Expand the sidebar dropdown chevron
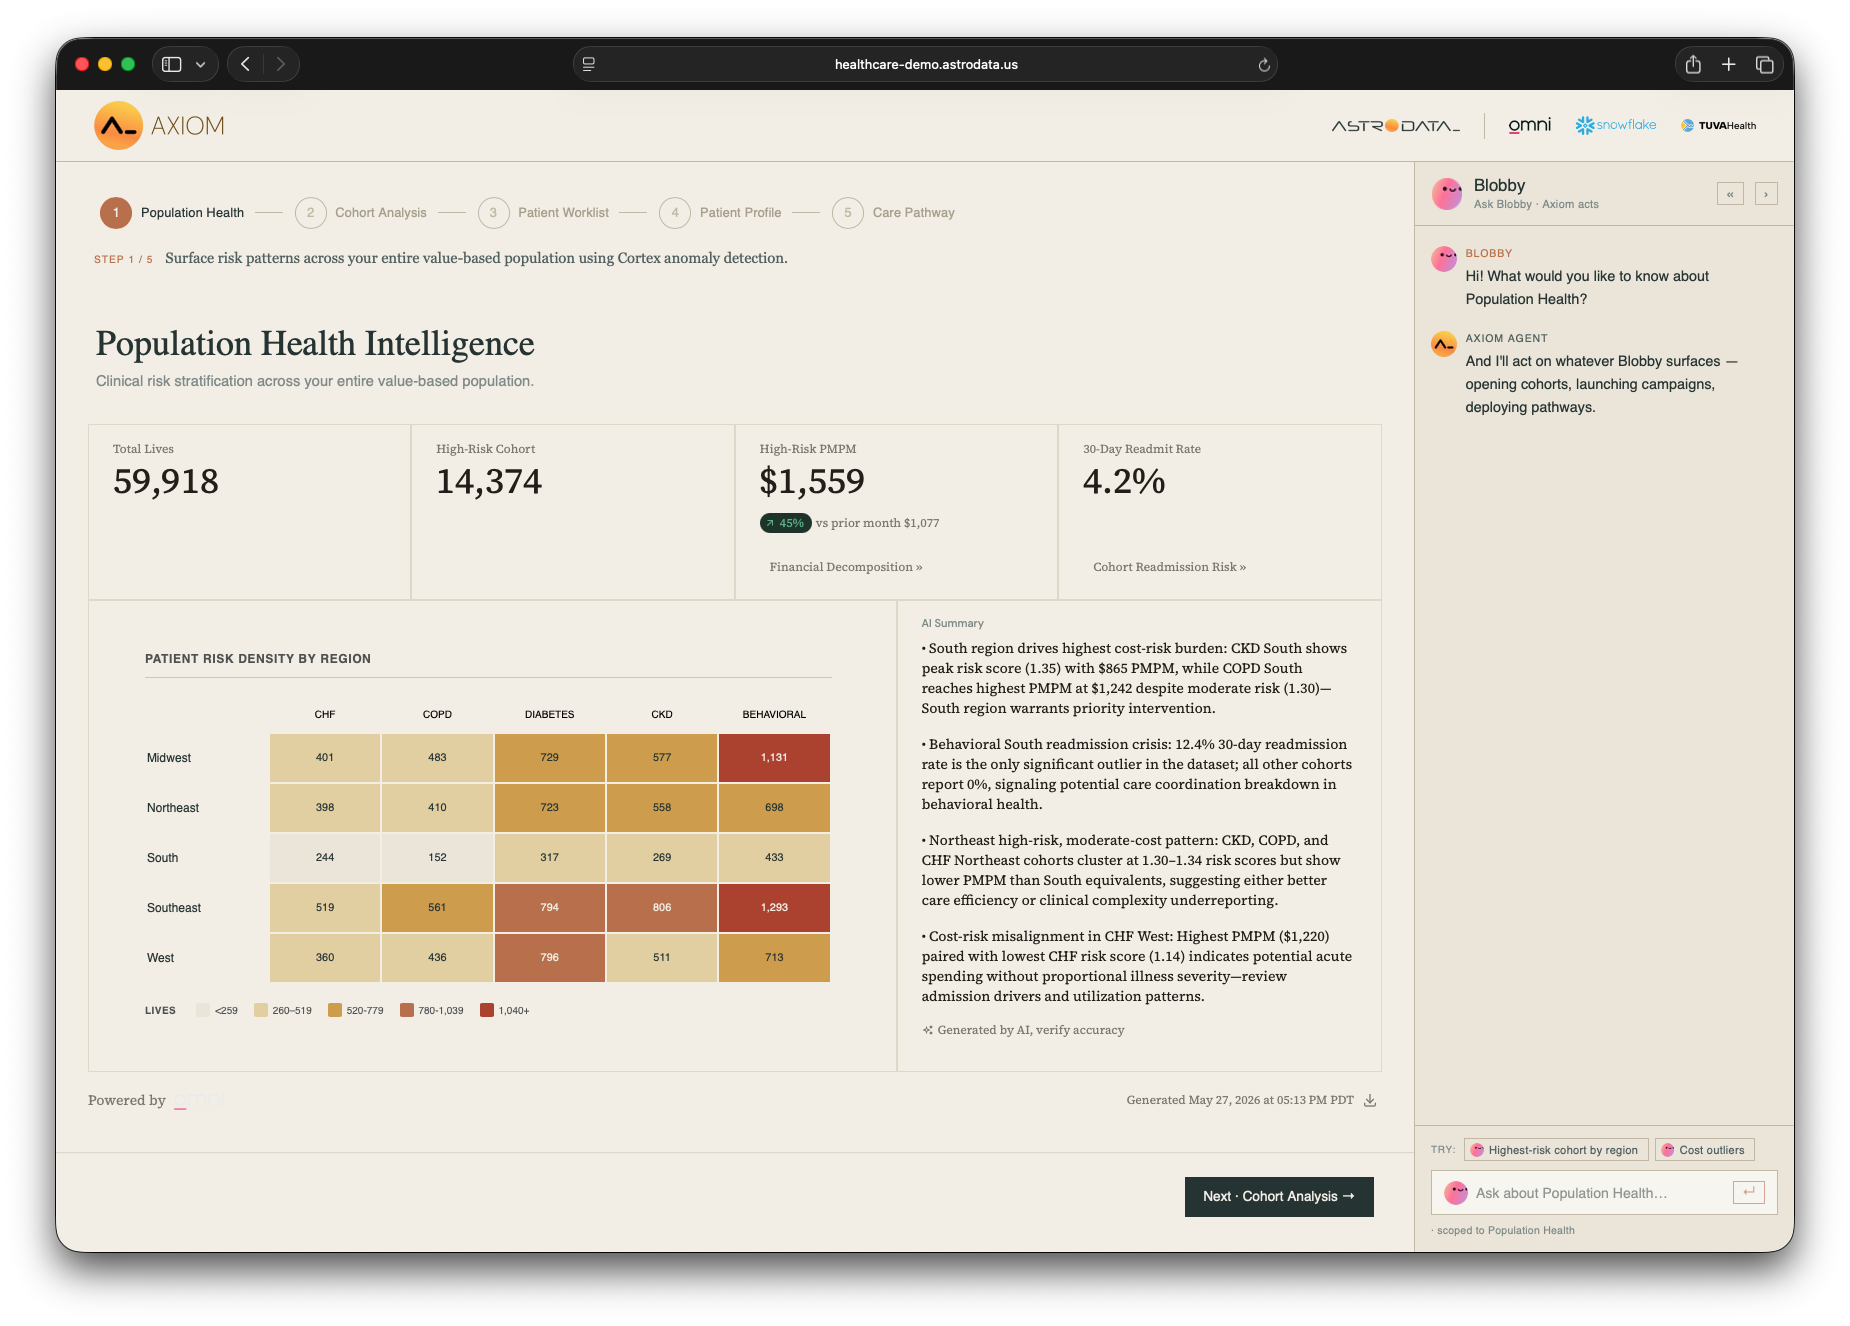Image resolution: width=1850 pixels, height=1326 pixels. [201, 64]
